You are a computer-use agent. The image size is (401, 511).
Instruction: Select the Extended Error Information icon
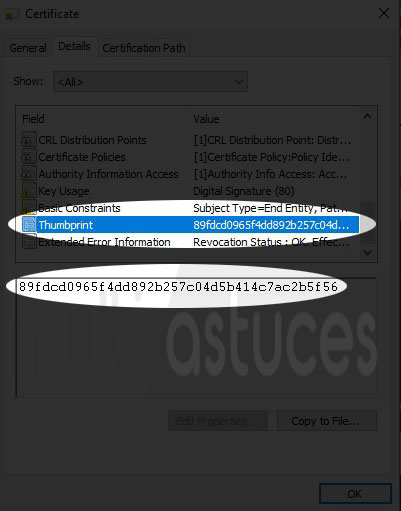[x=29, y=242]
